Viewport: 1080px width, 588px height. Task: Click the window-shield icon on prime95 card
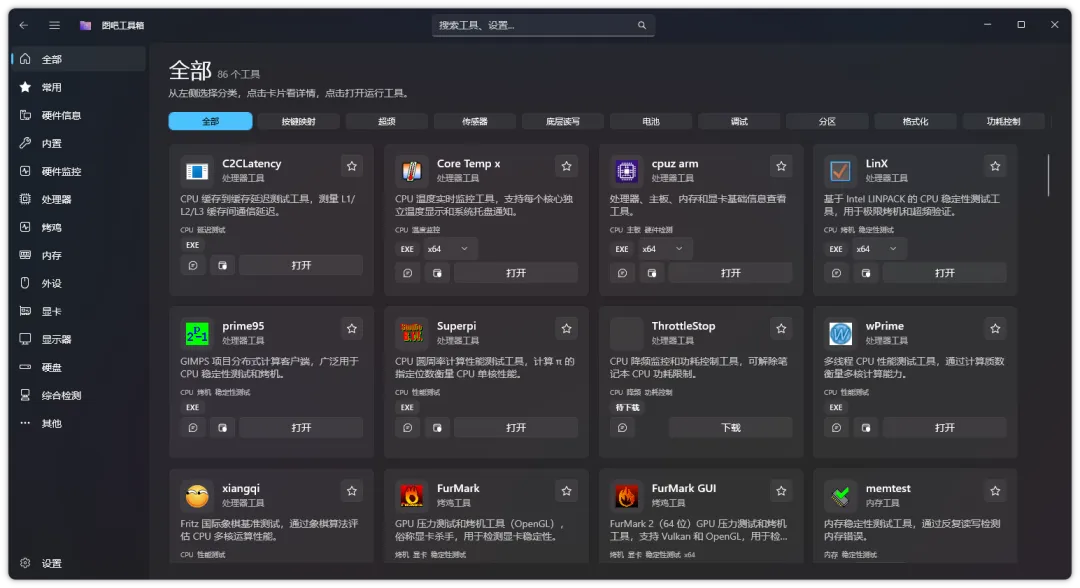point(222,428)
